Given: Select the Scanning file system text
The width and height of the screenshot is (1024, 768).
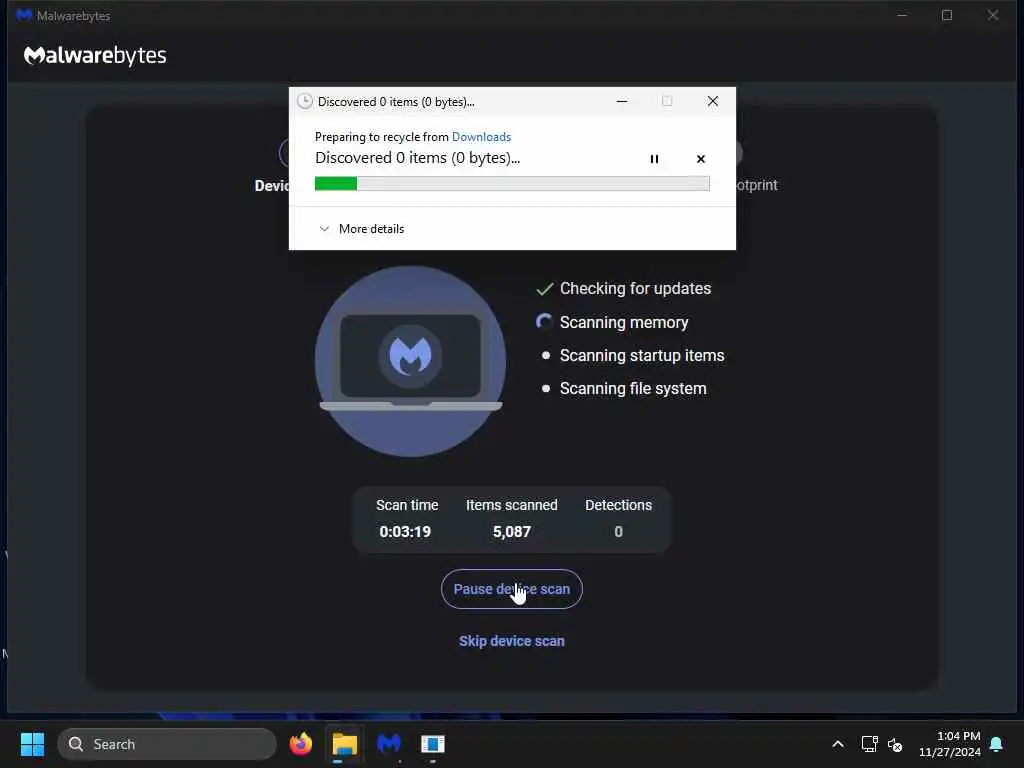Looking at the screenshot, I should click(633, 389).
